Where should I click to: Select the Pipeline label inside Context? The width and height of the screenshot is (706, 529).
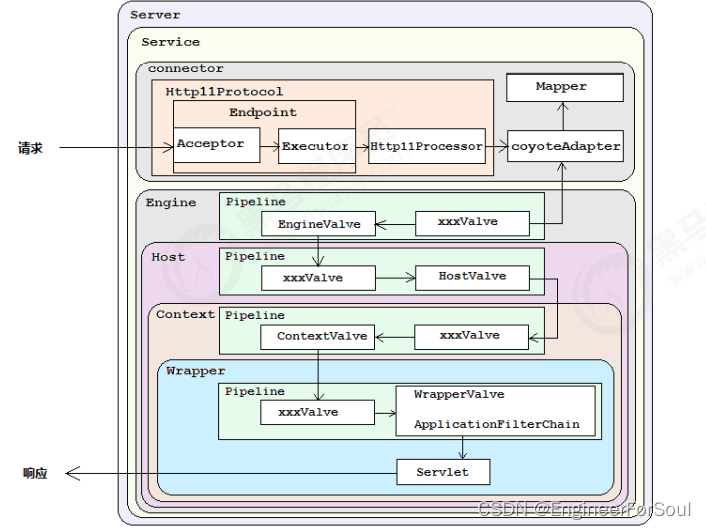point(255,315)
